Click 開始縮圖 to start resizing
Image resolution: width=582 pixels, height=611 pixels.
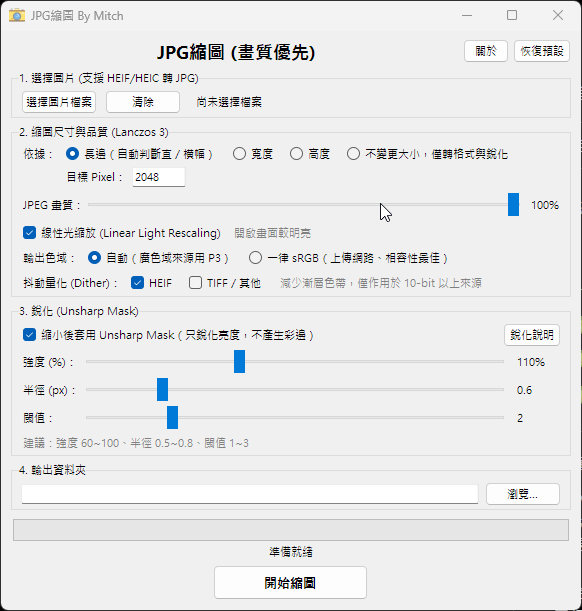(x=290, y=583)
